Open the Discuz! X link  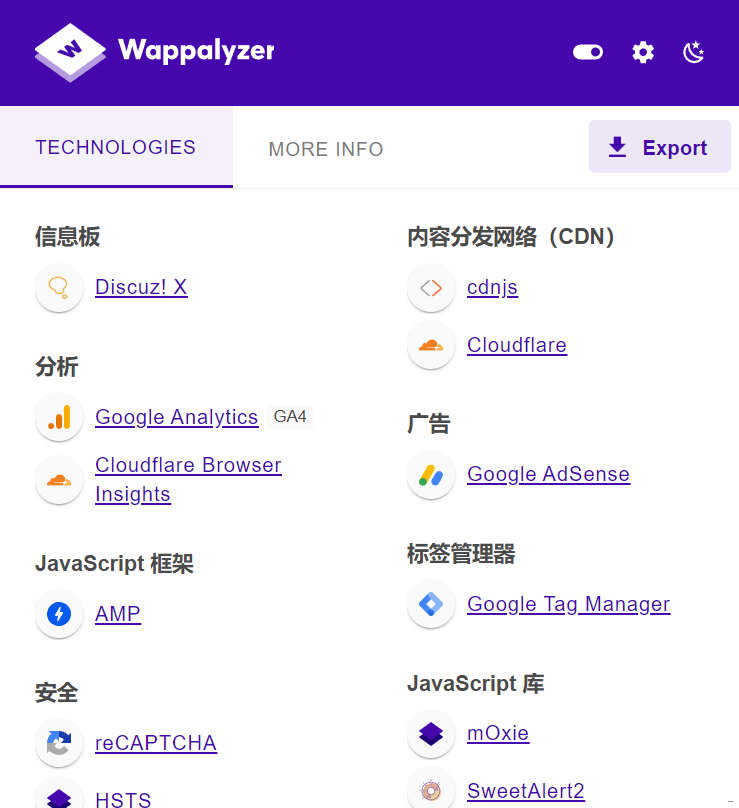coord(141,287)
